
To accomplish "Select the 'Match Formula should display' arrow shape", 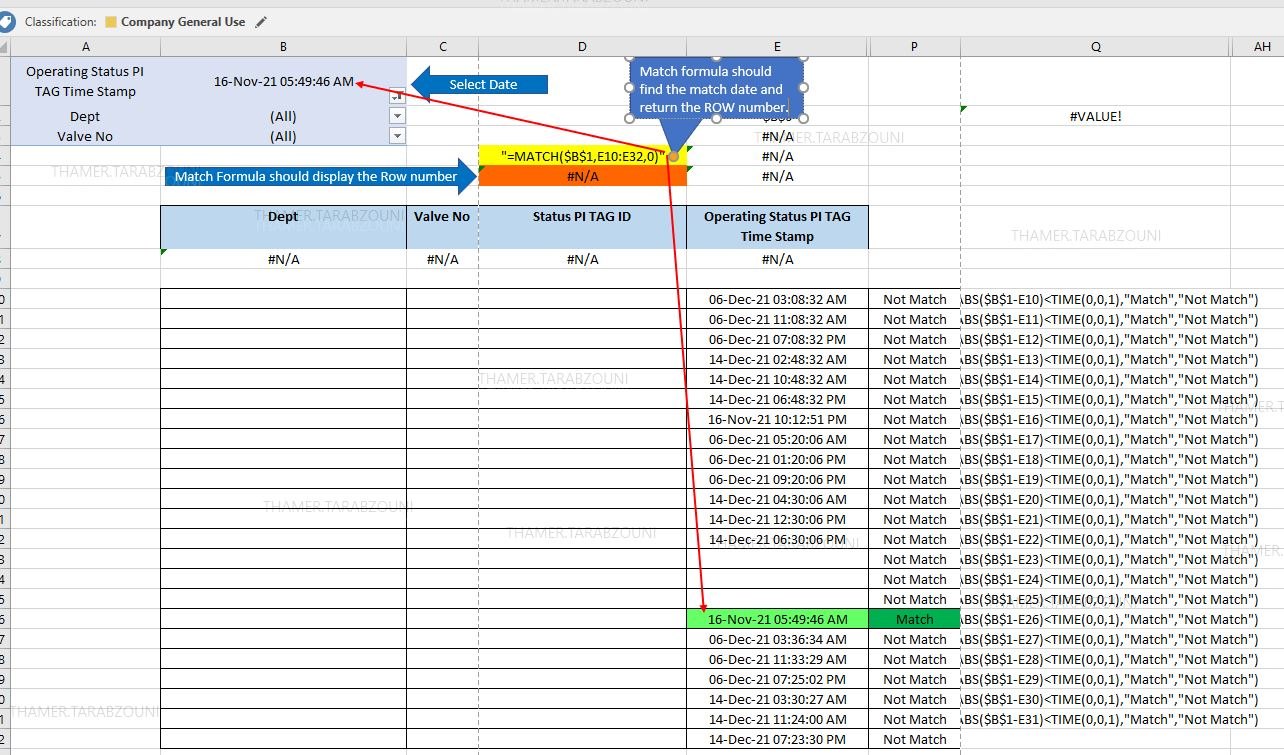I will click(322, 177).
